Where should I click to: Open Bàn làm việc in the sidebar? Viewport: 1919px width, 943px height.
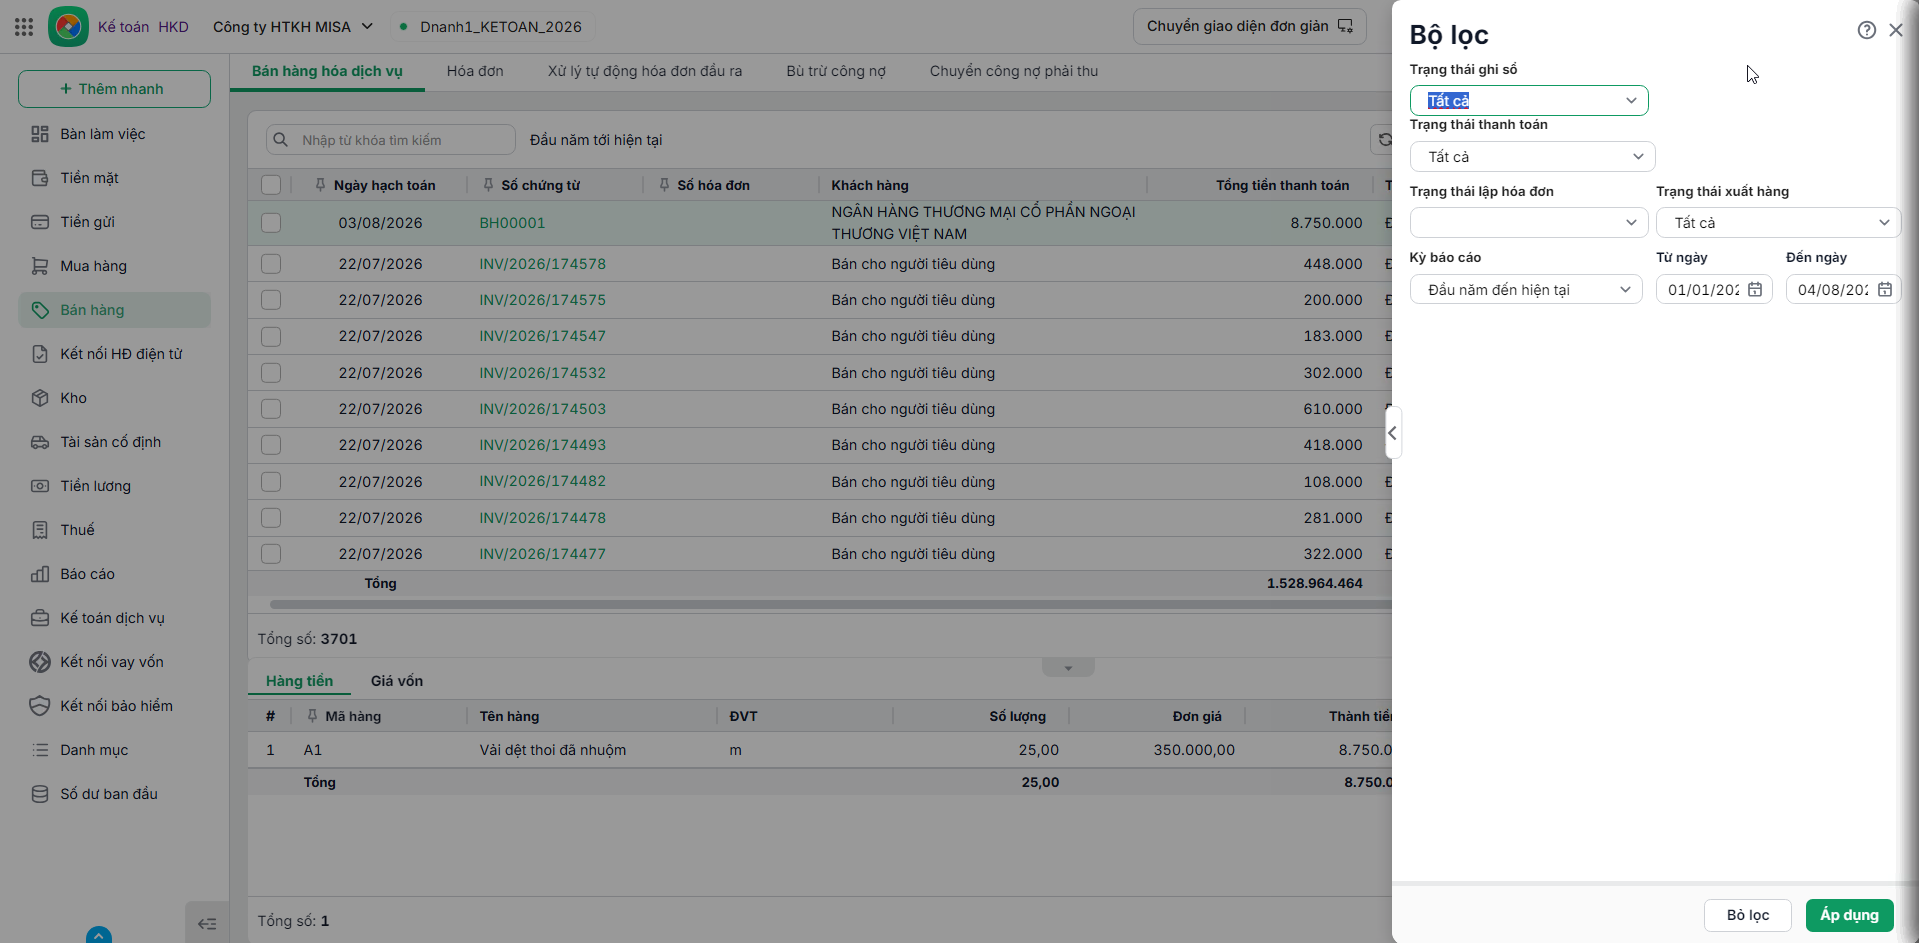(x=114, y=134)
